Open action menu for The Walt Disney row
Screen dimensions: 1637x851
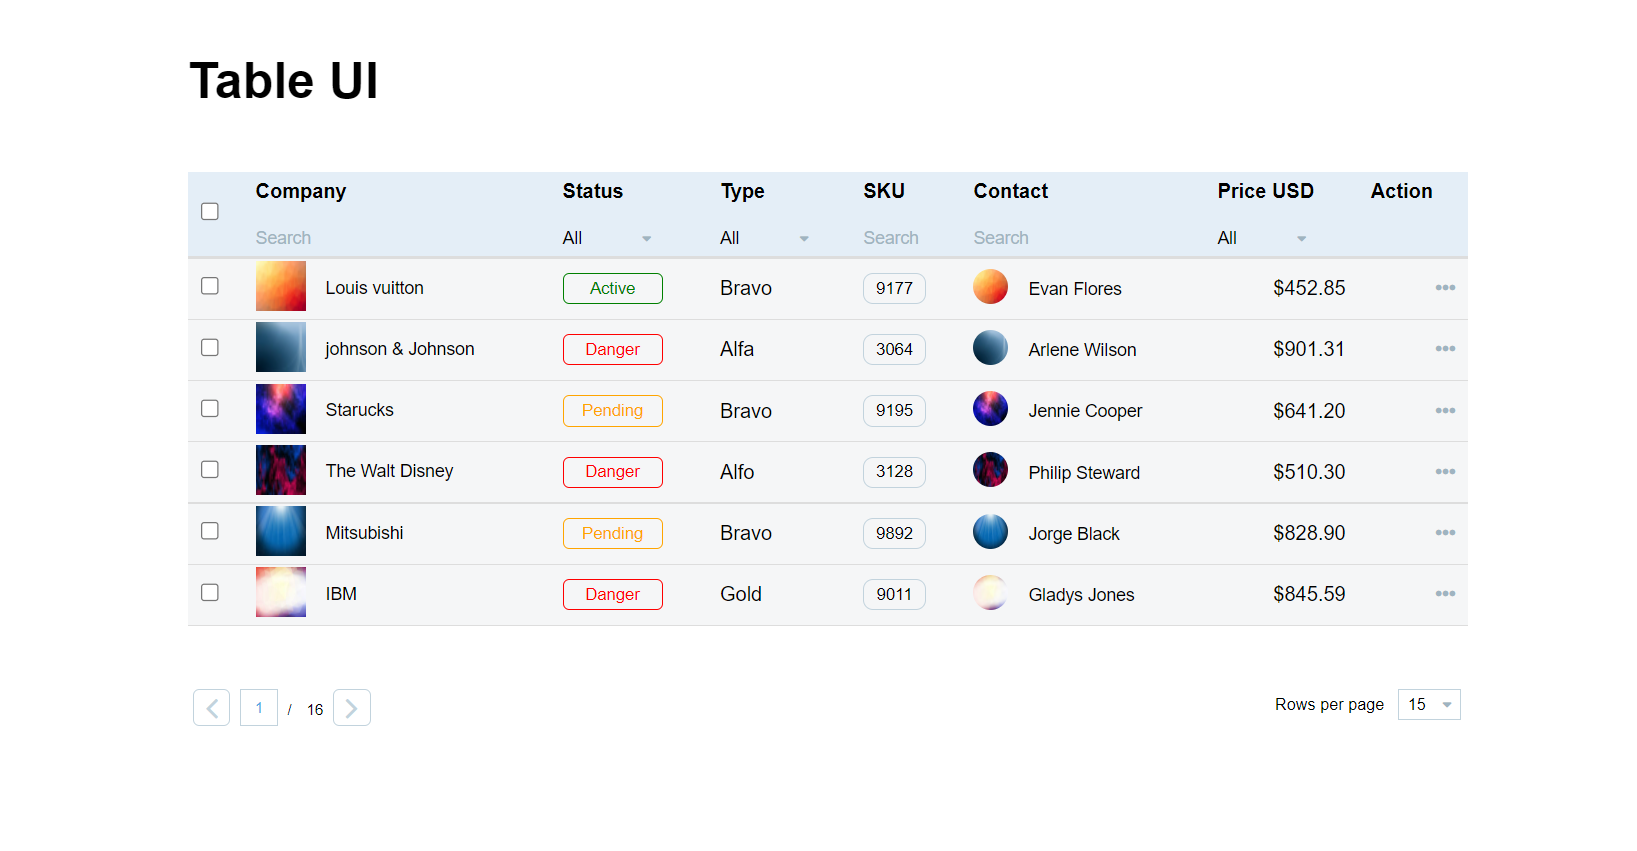(1445, 472)
